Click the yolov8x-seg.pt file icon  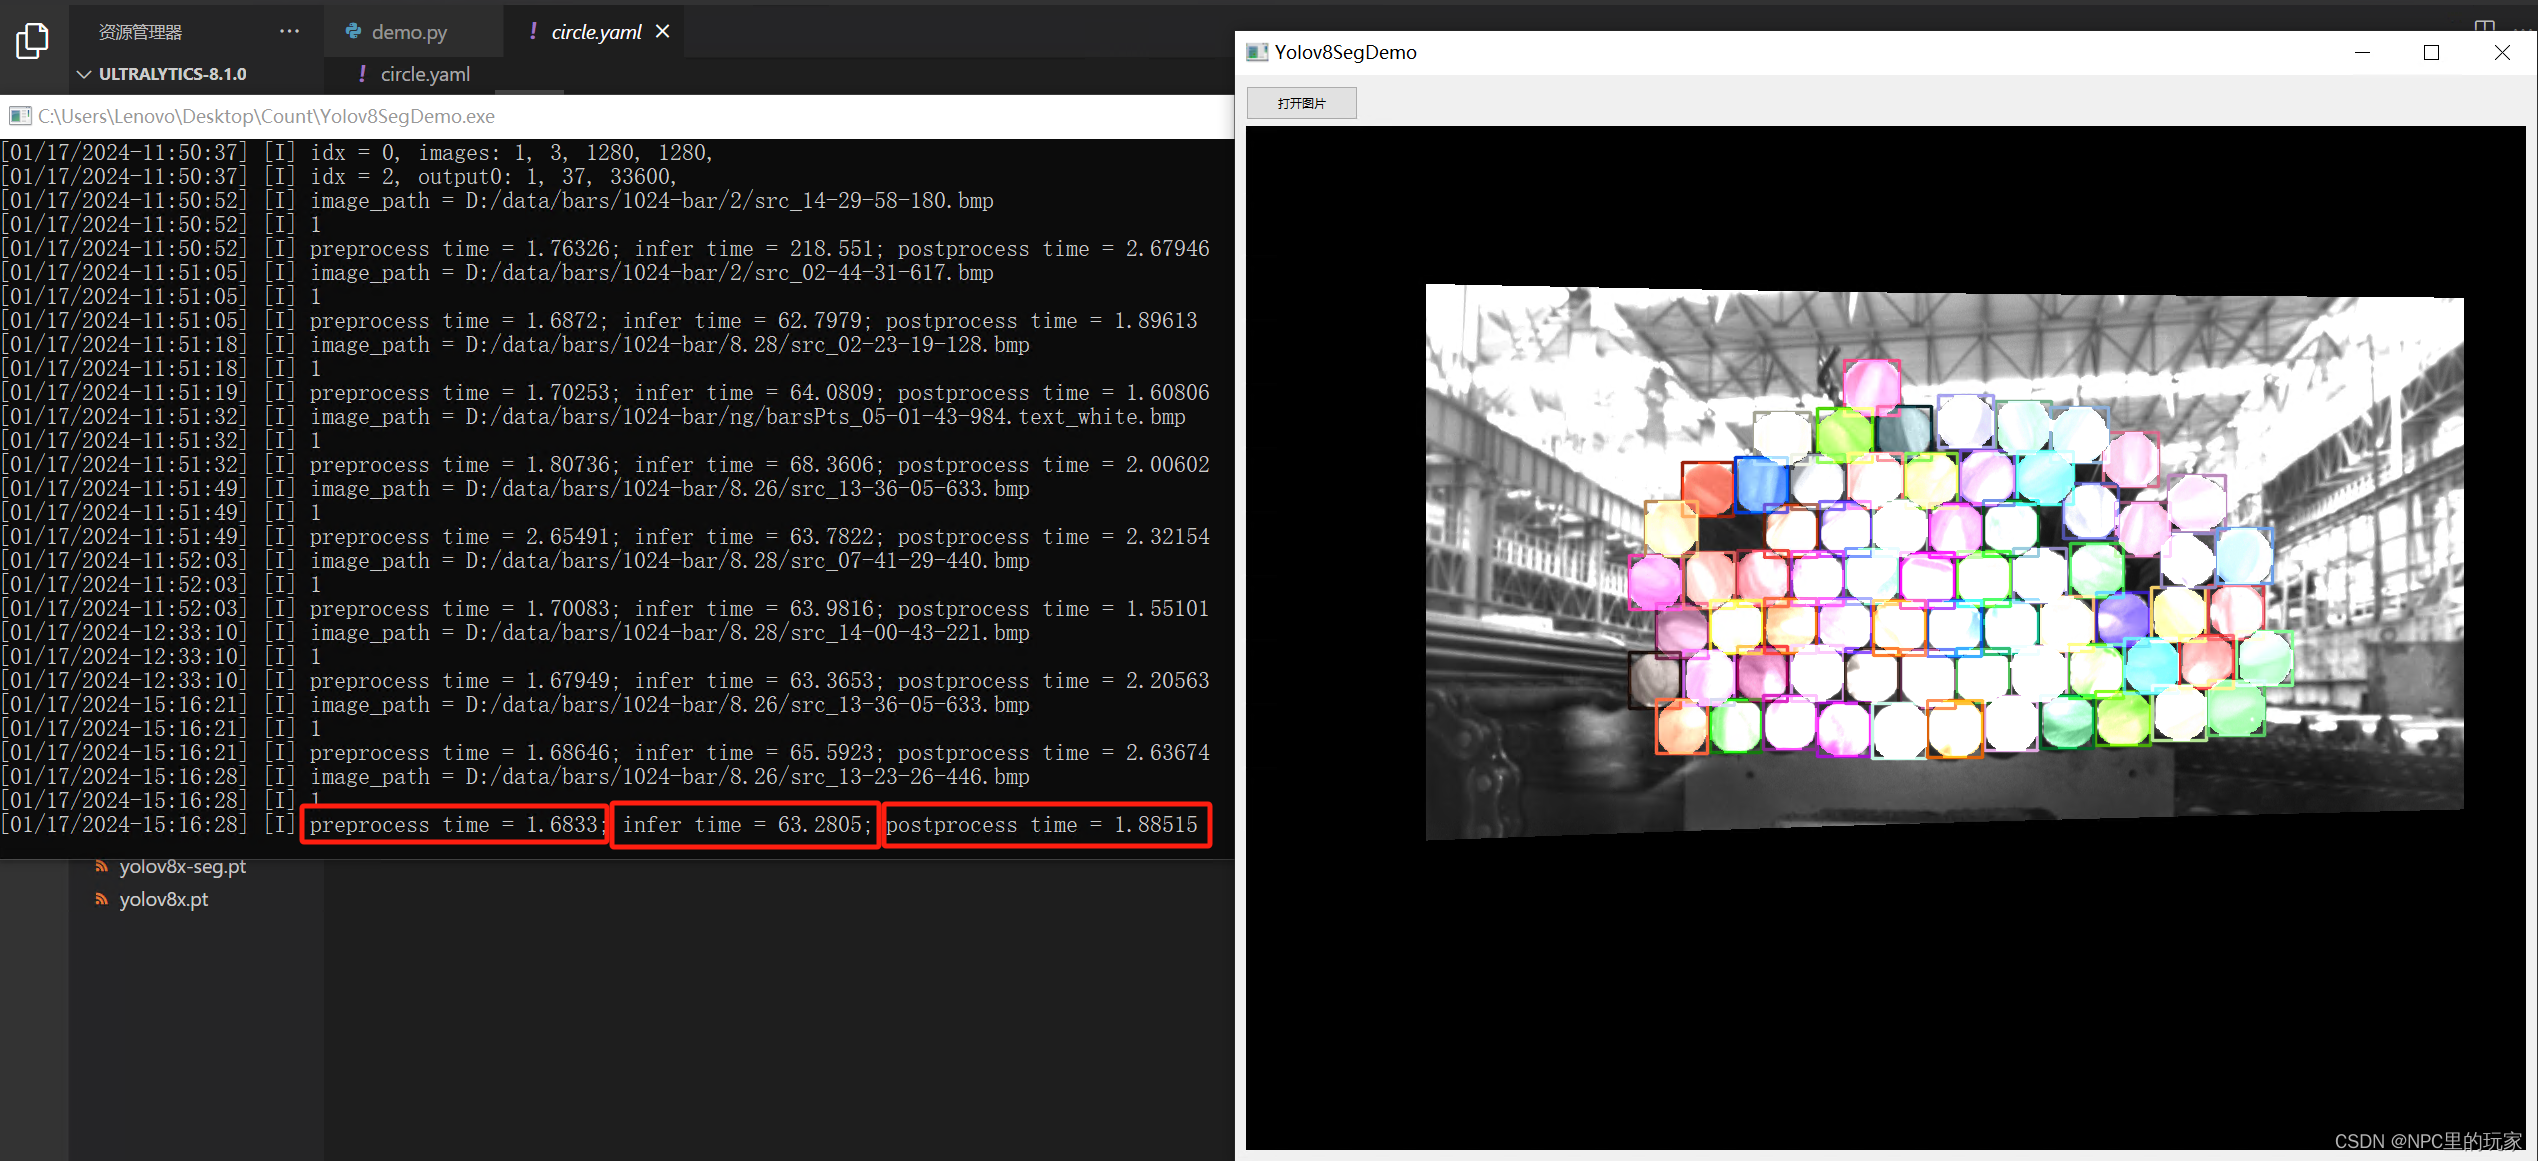click(x=101, y=866)
